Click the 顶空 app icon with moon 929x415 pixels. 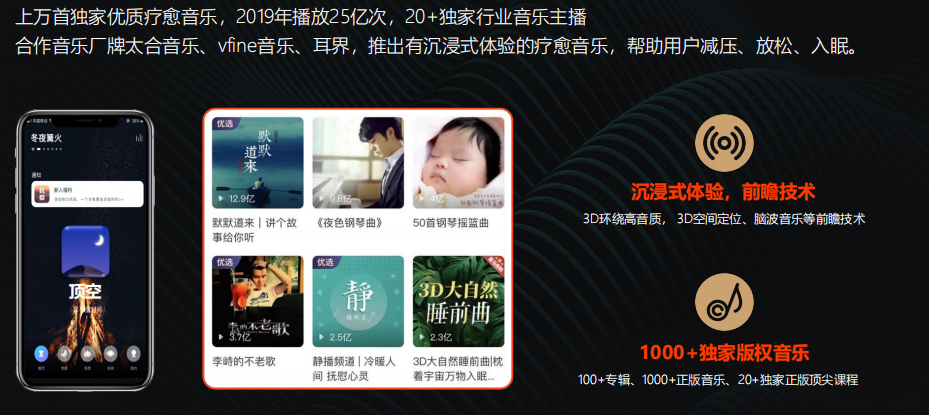[85, 251]
